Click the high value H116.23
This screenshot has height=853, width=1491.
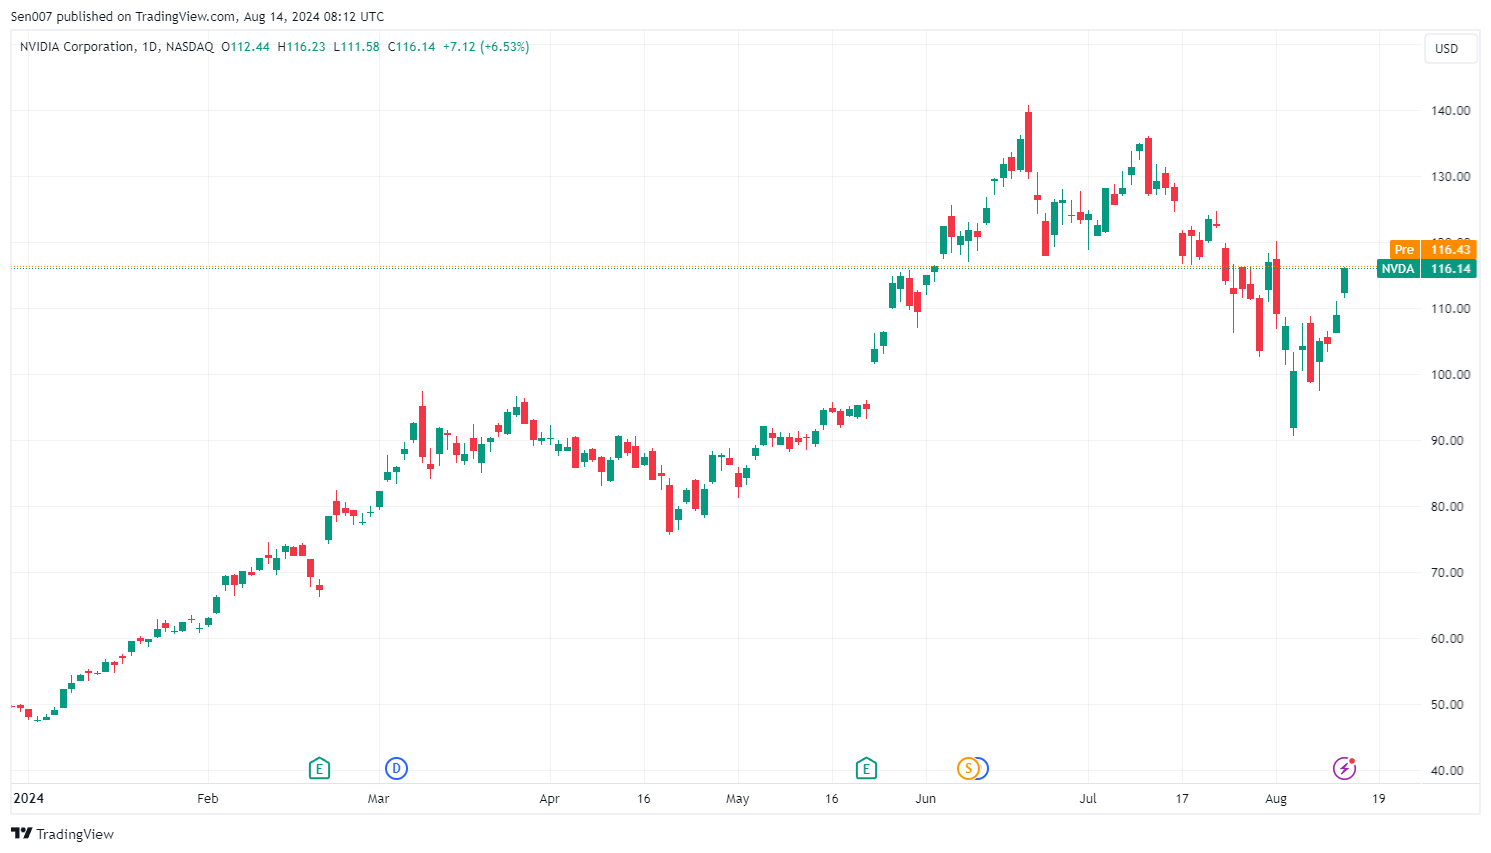pos(301,47)
